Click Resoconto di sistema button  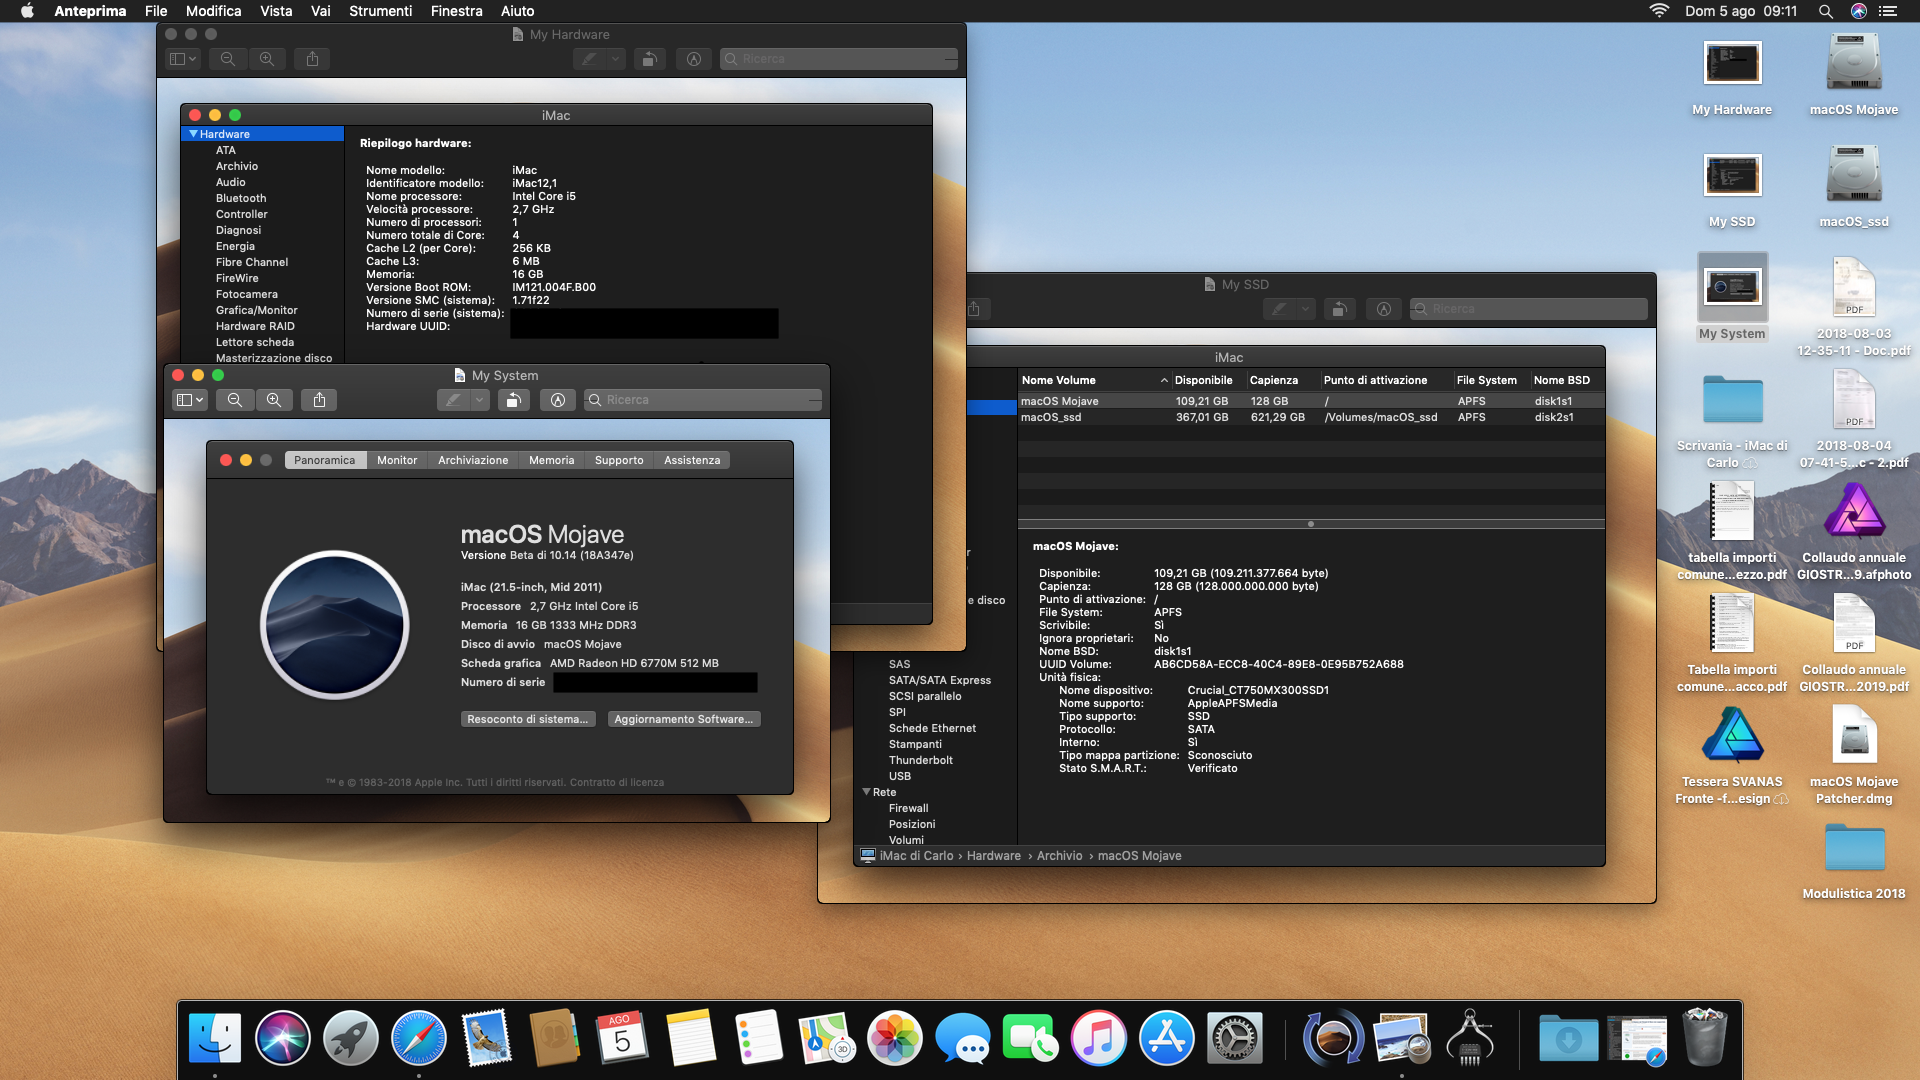click(x=527, y=719)
